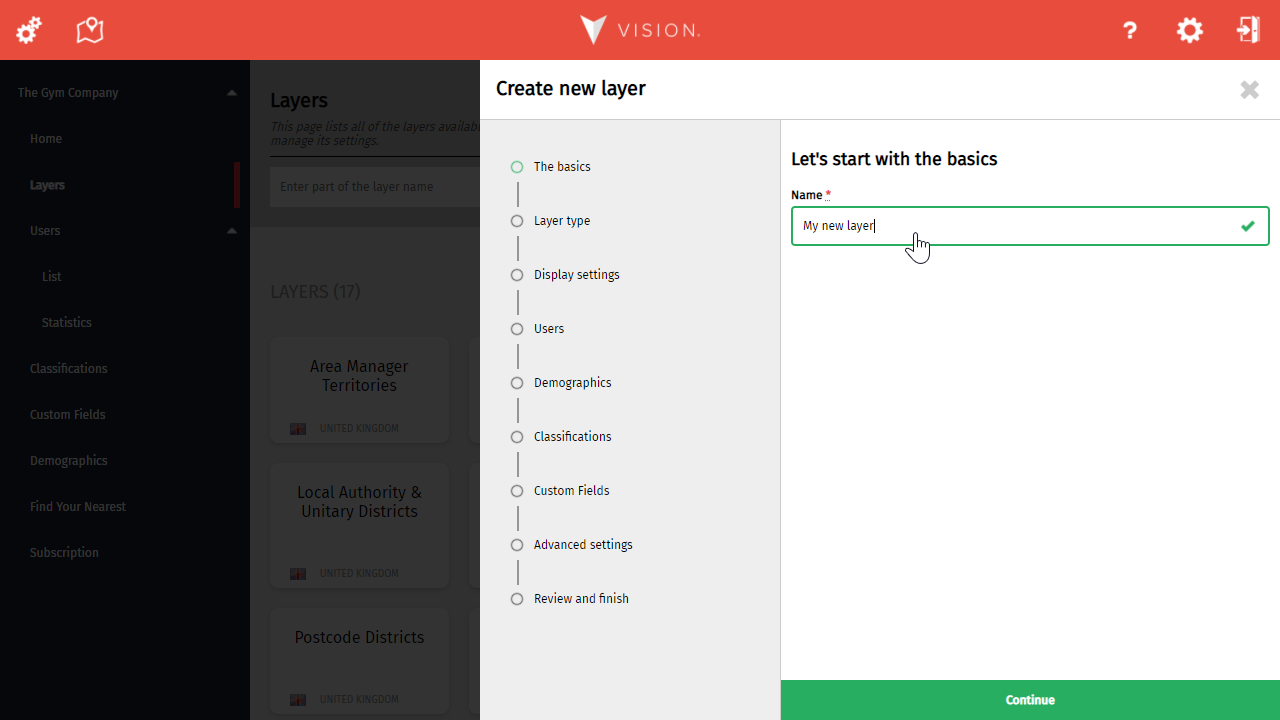
Task: Select the Demographics step circle in wizard
Action: pyautogui.click(x=517, y=383)
